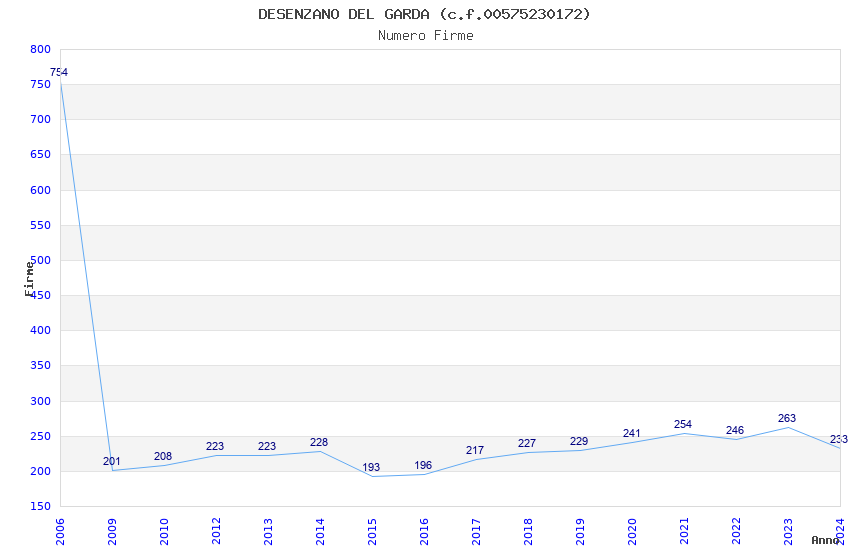Click data label 246 for 2022
Image resolution: width=850 pixels, height=550 pixels.
click(x=735, y=430)
